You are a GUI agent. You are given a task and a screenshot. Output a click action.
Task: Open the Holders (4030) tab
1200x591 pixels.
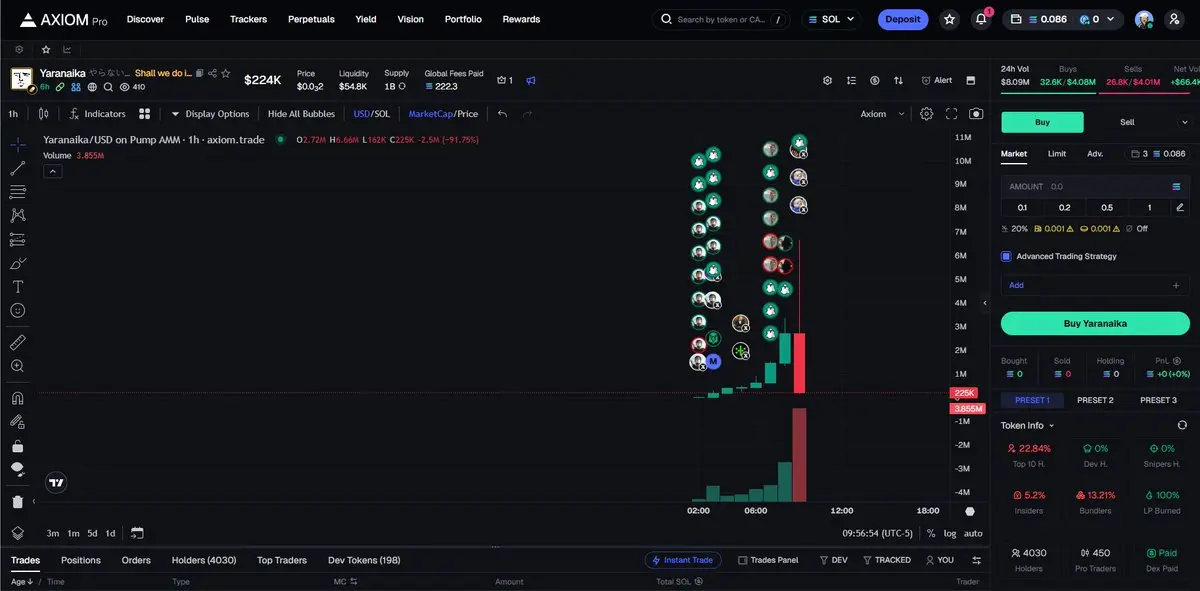point(204,560)
